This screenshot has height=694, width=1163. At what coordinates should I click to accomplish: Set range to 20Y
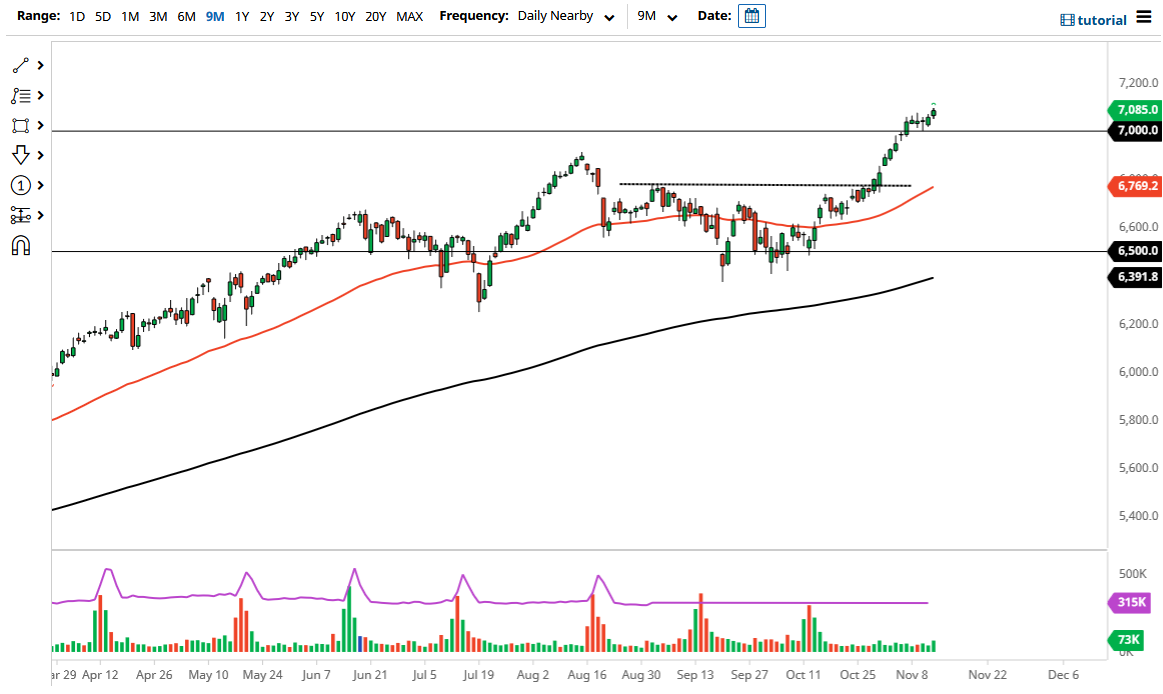(x=375, y=16)
